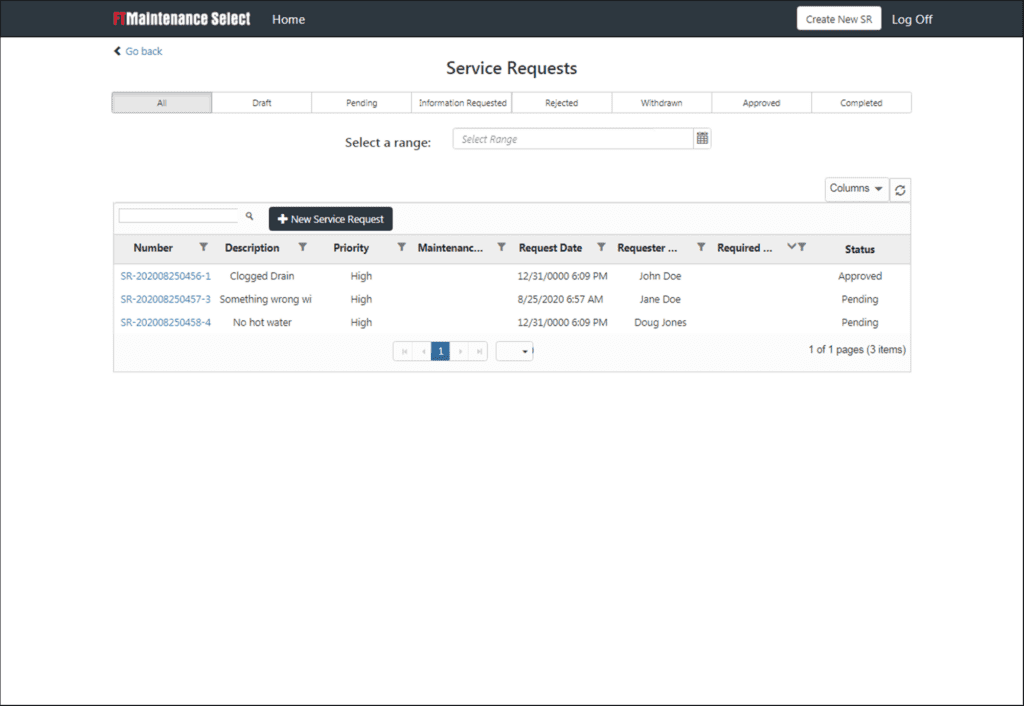Sort by the Required column header
The image size is (1024, 706).
pyautogui.click(x=744, y=248)
